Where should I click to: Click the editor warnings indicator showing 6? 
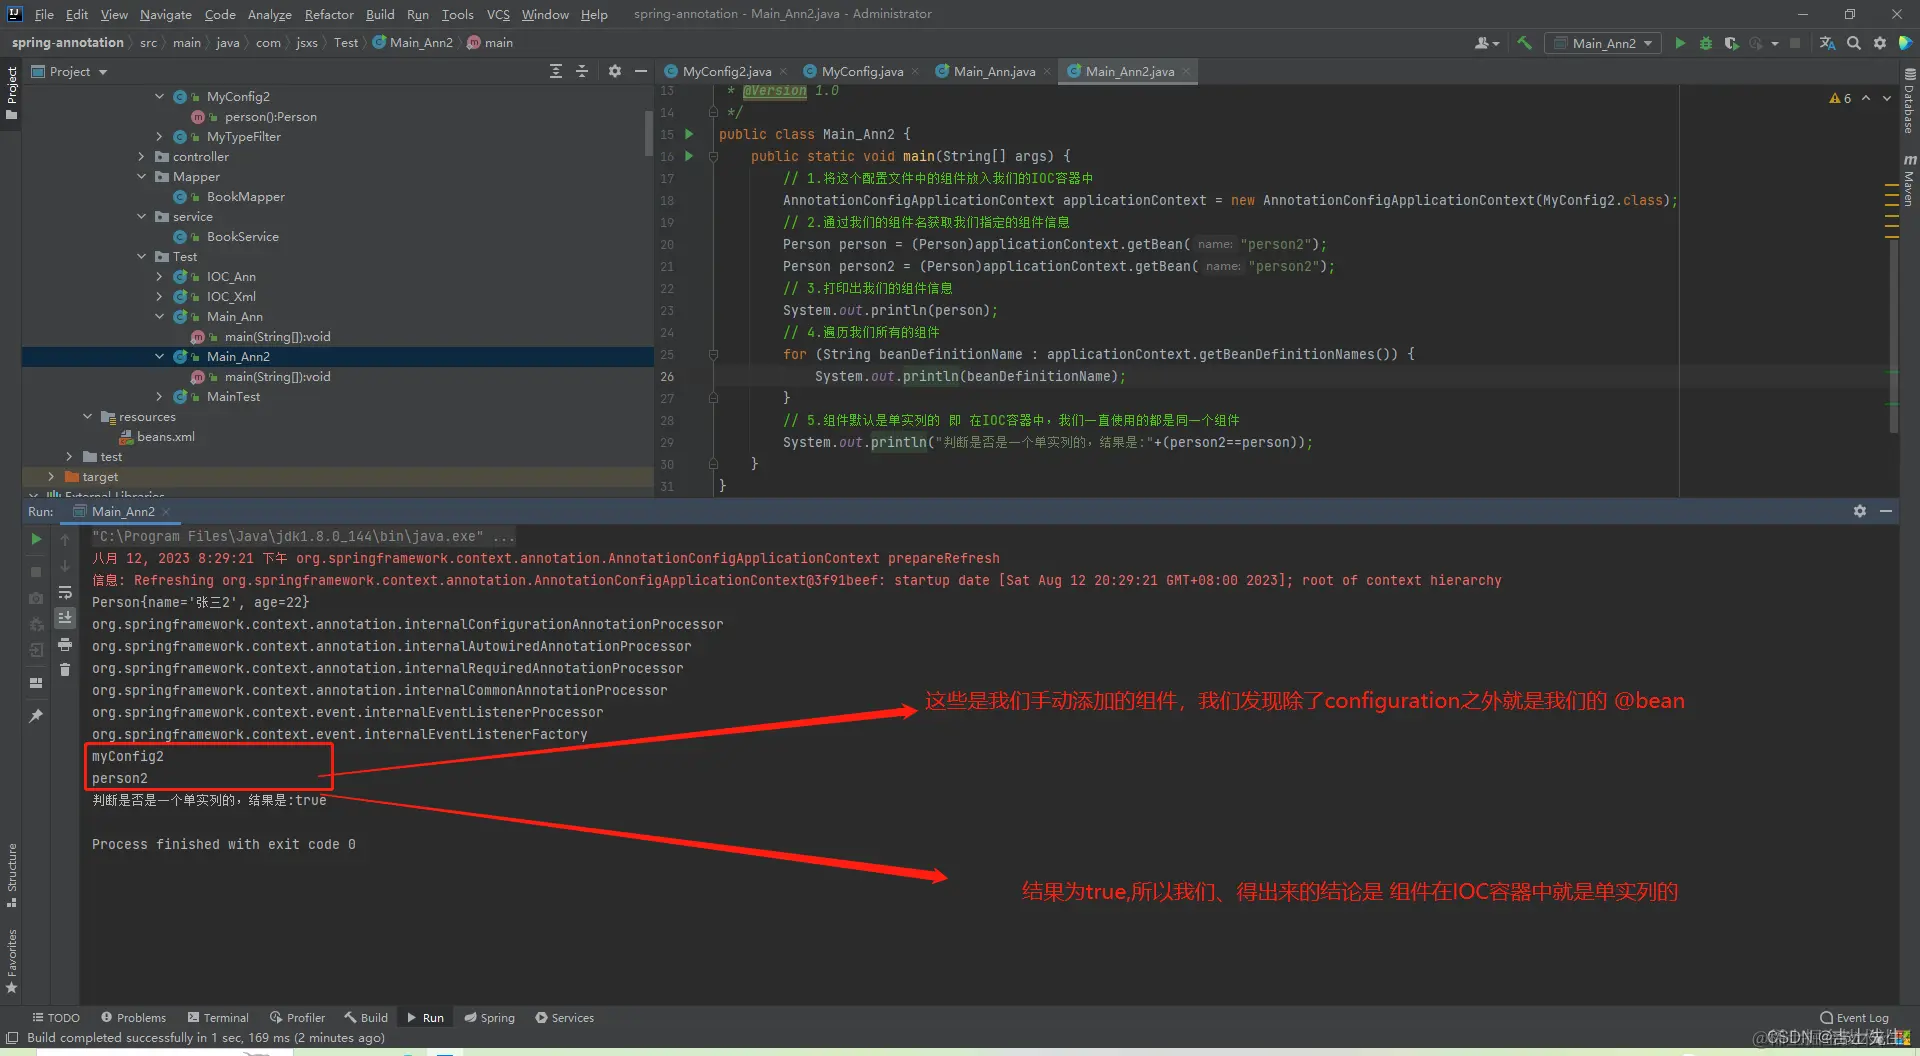(1840, 98)
